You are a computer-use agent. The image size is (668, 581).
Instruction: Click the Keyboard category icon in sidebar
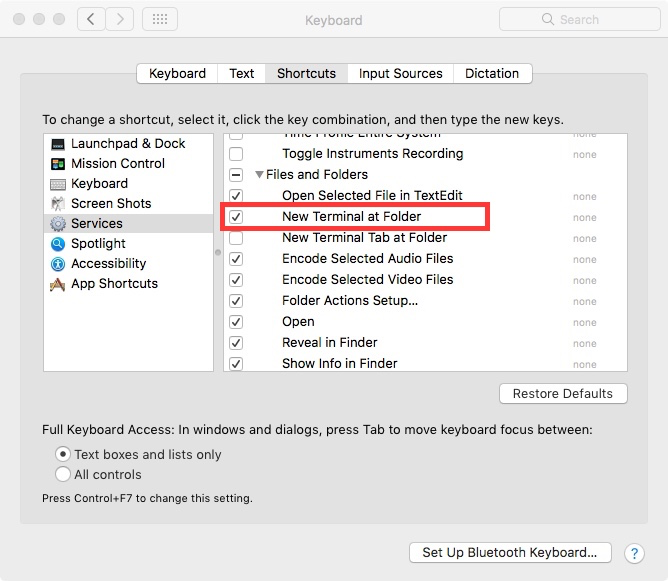click(x=58, y=184)
